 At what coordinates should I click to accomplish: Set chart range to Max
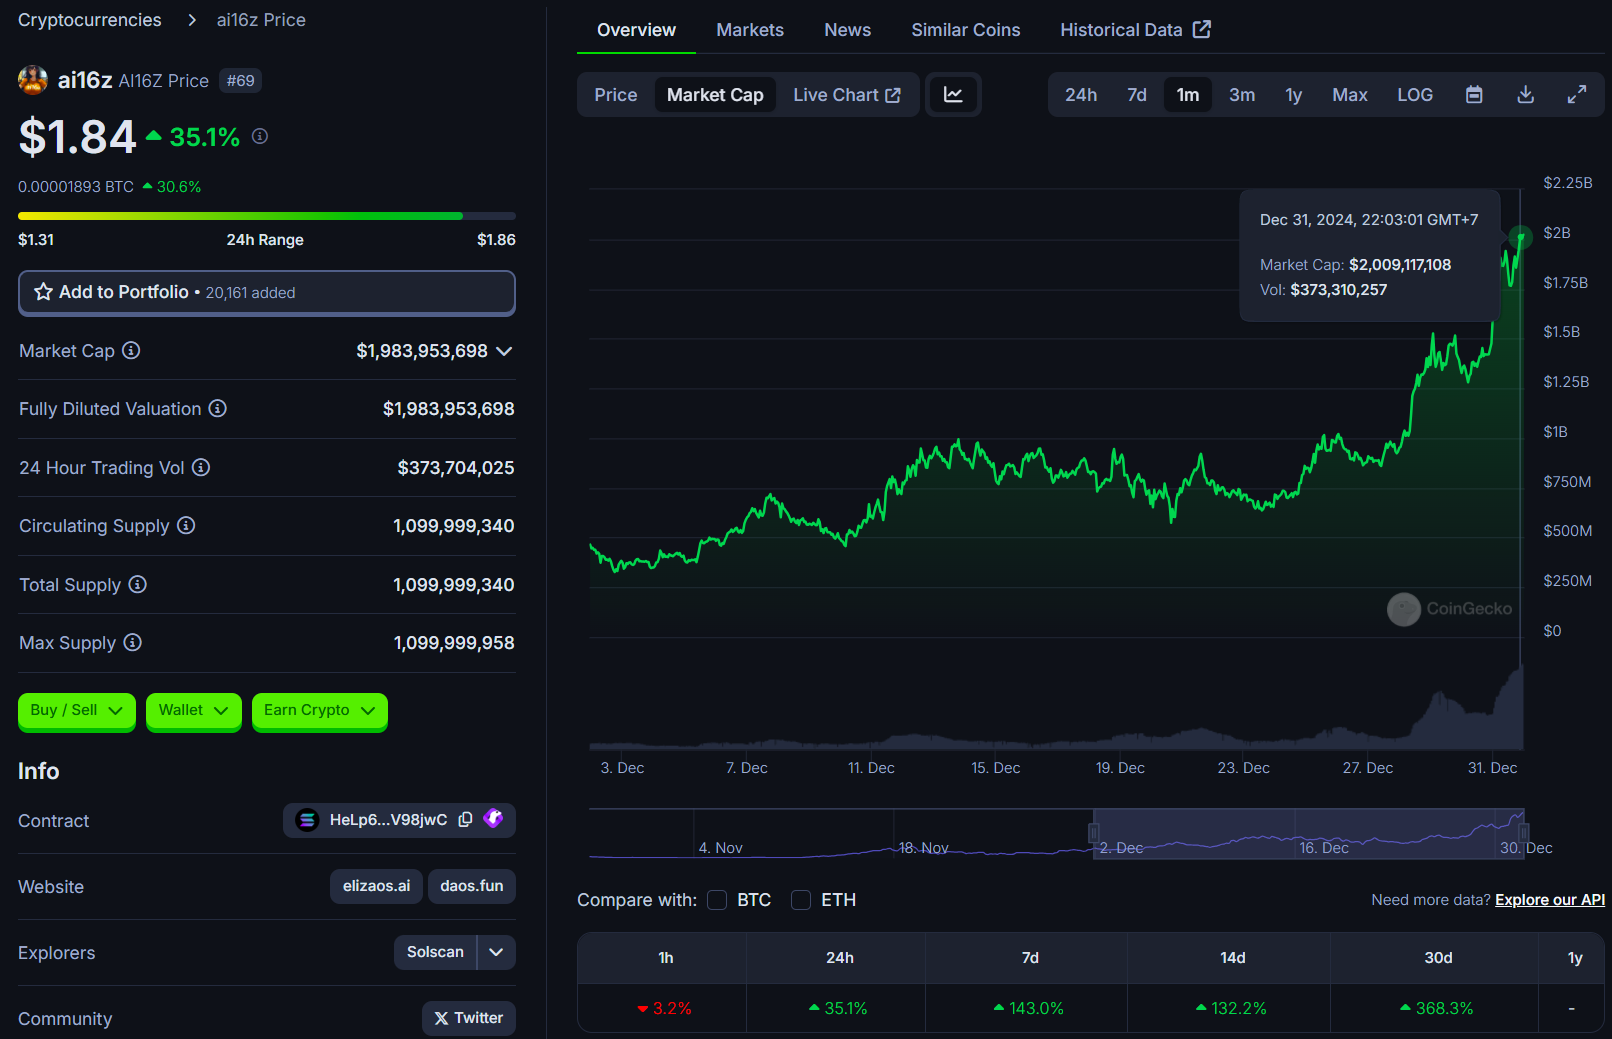[x=1350, y=95]
